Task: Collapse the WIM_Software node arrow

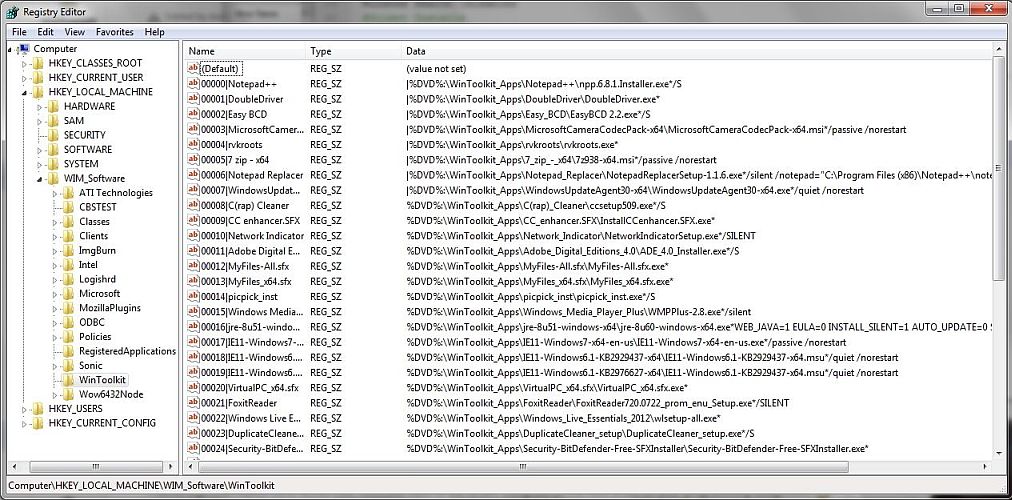Action: (x=40, y=179)
